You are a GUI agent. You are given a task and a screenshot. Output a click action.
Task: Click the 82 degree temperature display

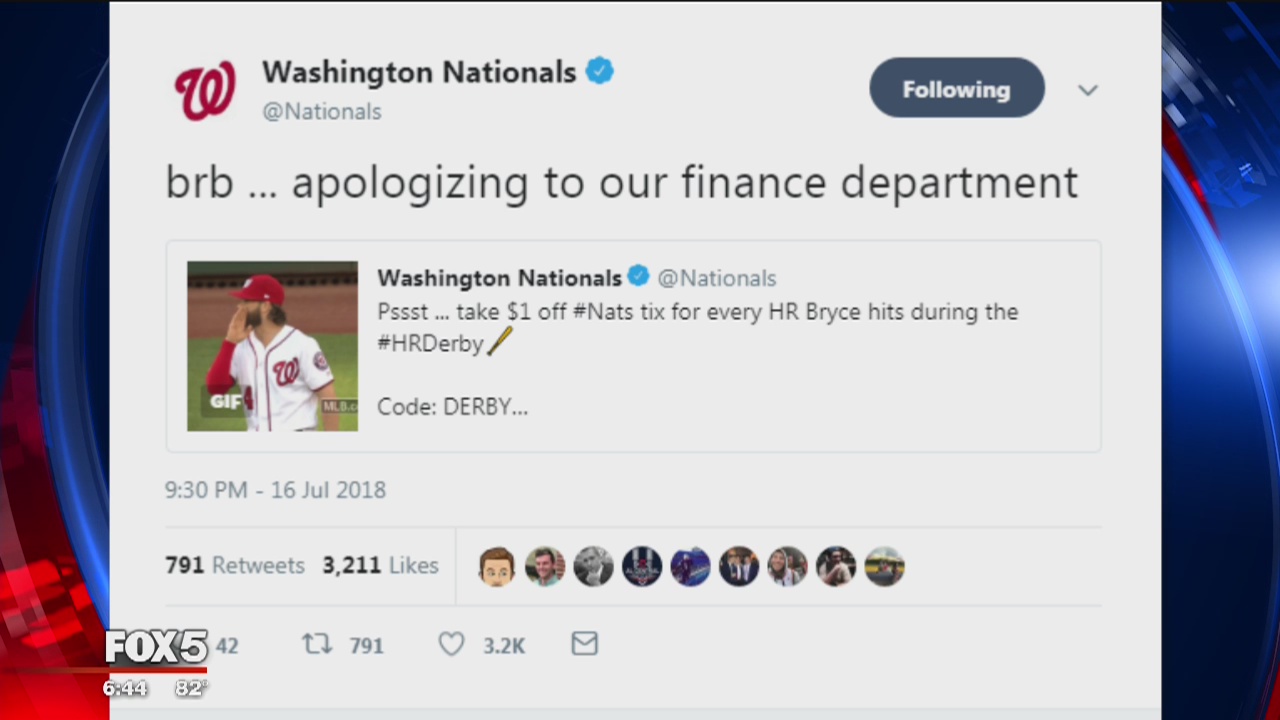pyautogui.click(x=188, y=688)
